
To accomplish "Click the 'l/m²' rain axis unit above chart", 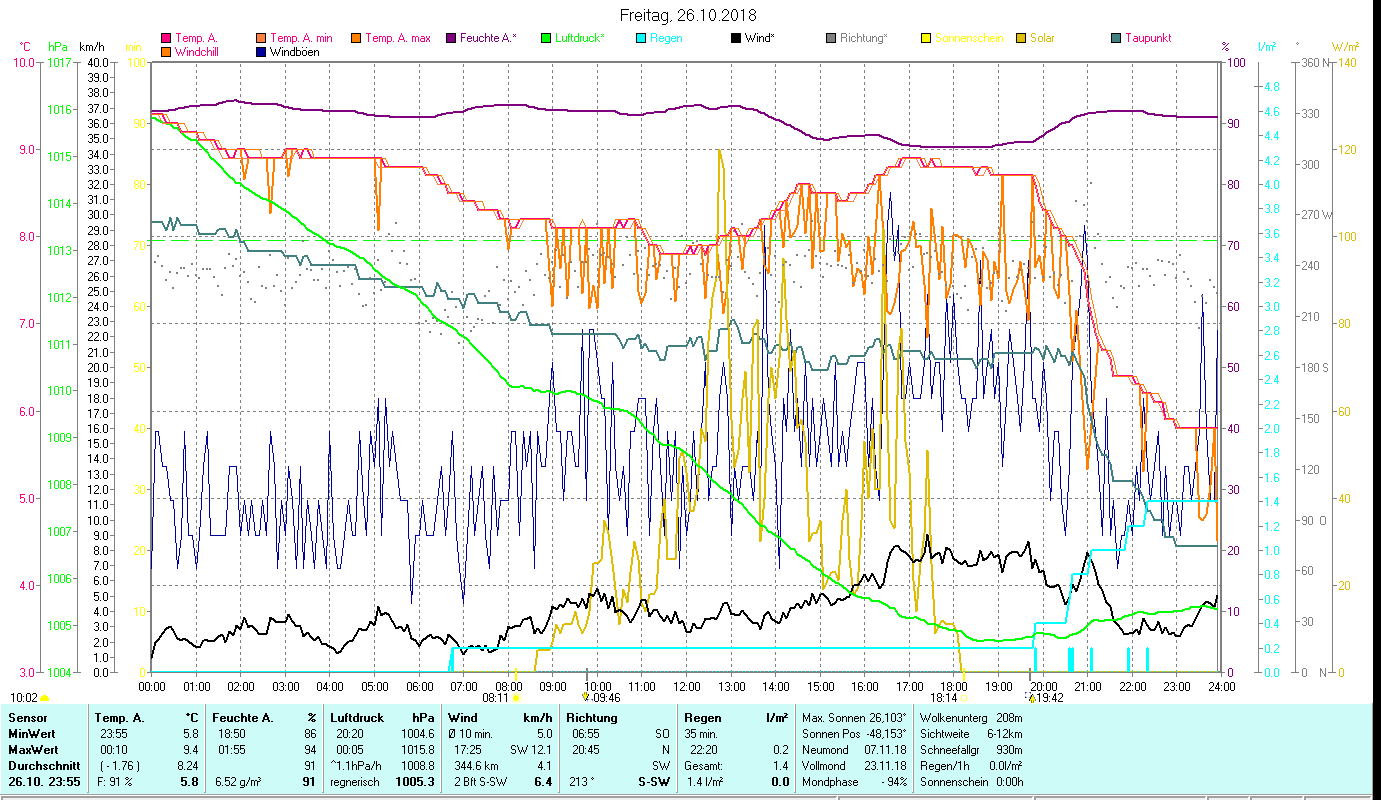I will point(1266,46).
